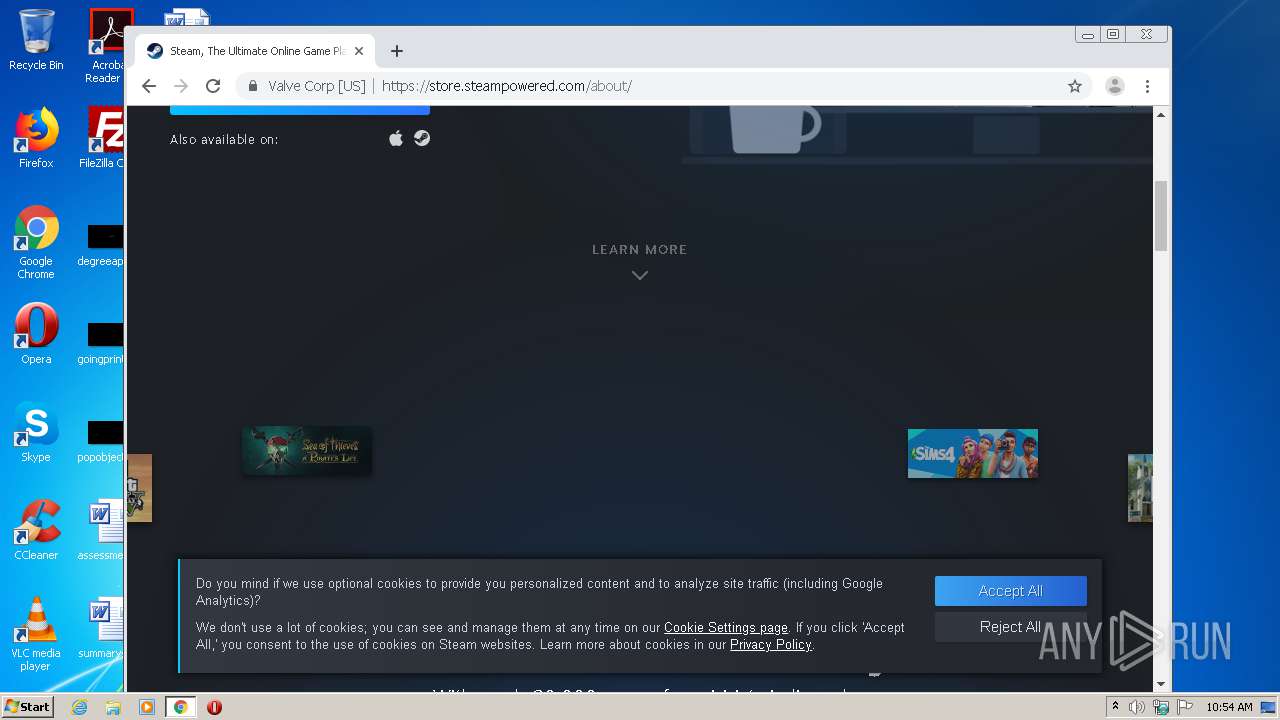Open the Chrome three-dot menu
Image resolution: width=1280 pixels, height=720 pixels.
coord(1148,86)
